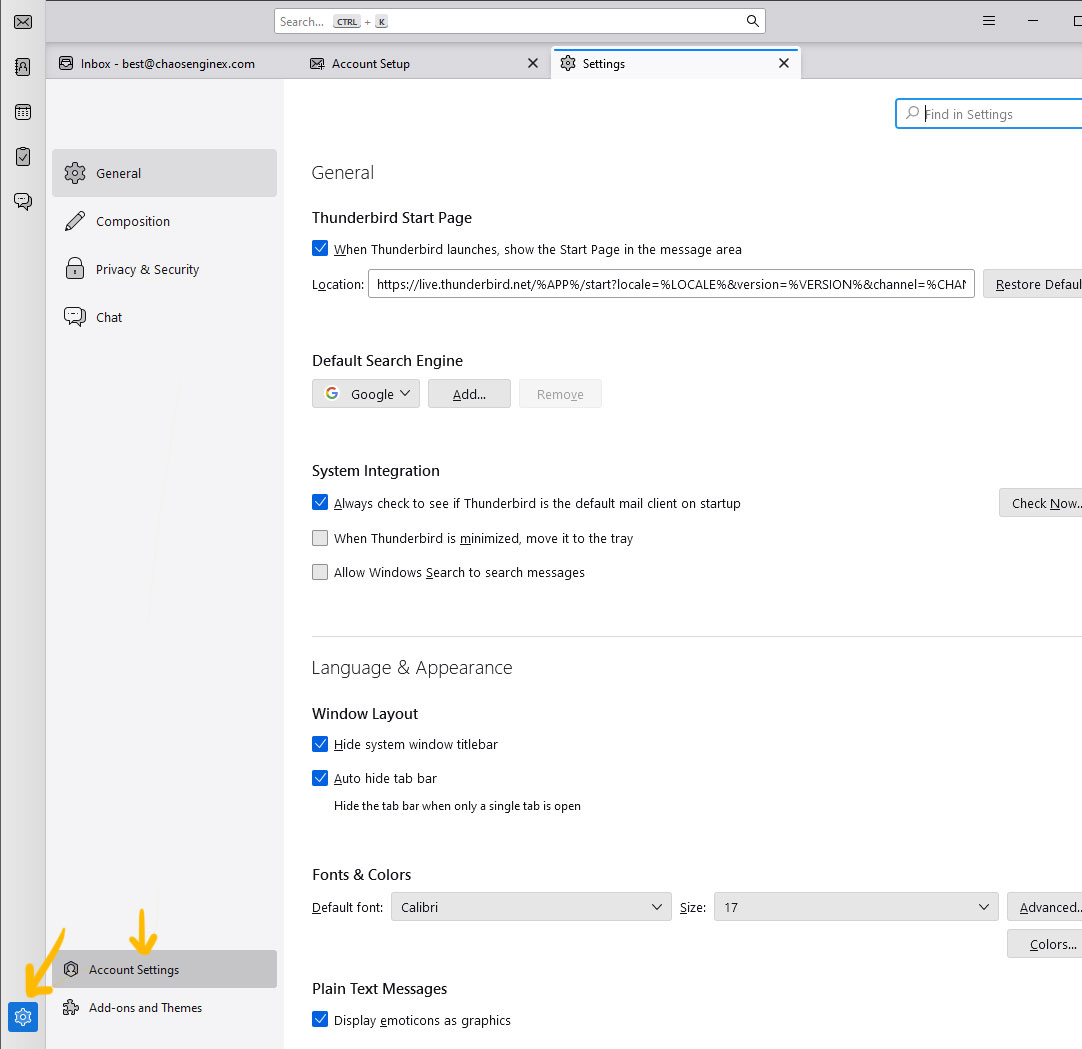The width and height of the screenshot is (1082, 1049).
Task: Open the Tasks space icon
Action: (x=22, y=157)
